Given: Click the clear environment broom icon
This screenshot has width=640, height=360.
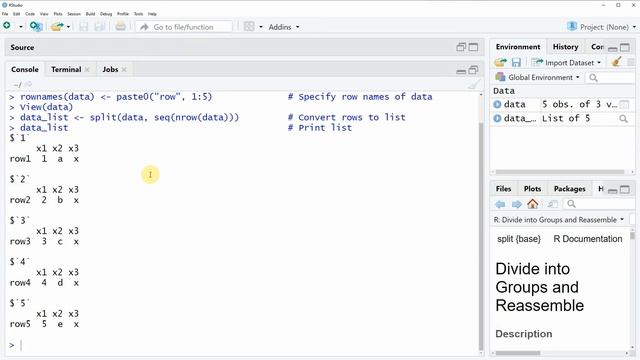Looking at the screenshot, I should coord(617,62).
